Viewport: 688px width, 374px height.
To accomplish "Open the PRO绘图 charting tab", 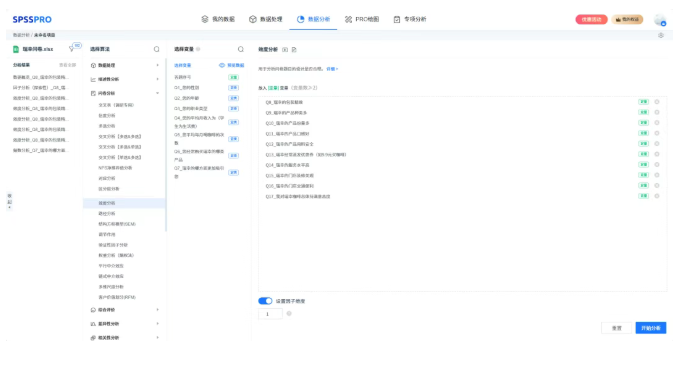I will pos(362,19).
